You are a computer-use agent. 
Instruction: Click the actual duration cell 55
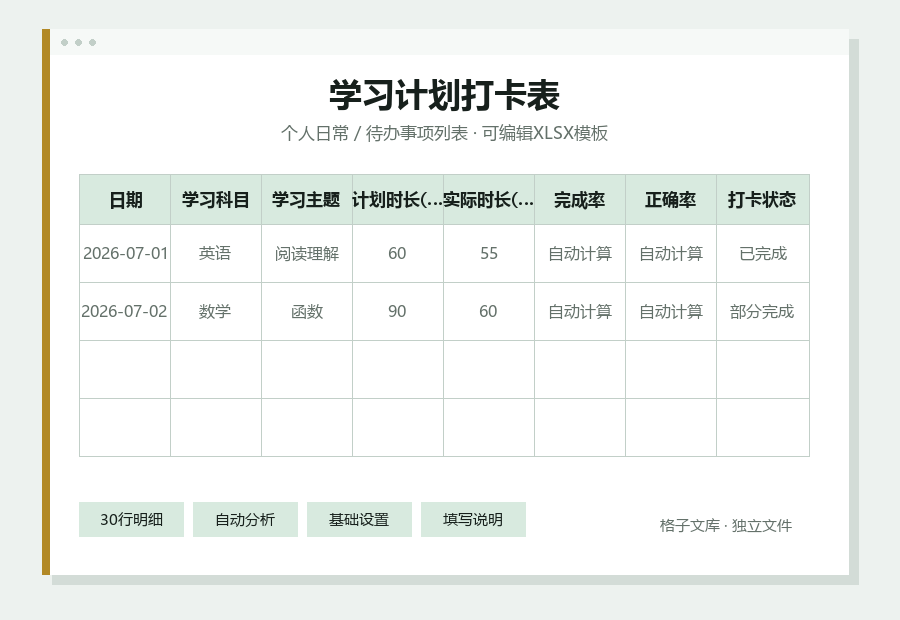tap(489, 253)
